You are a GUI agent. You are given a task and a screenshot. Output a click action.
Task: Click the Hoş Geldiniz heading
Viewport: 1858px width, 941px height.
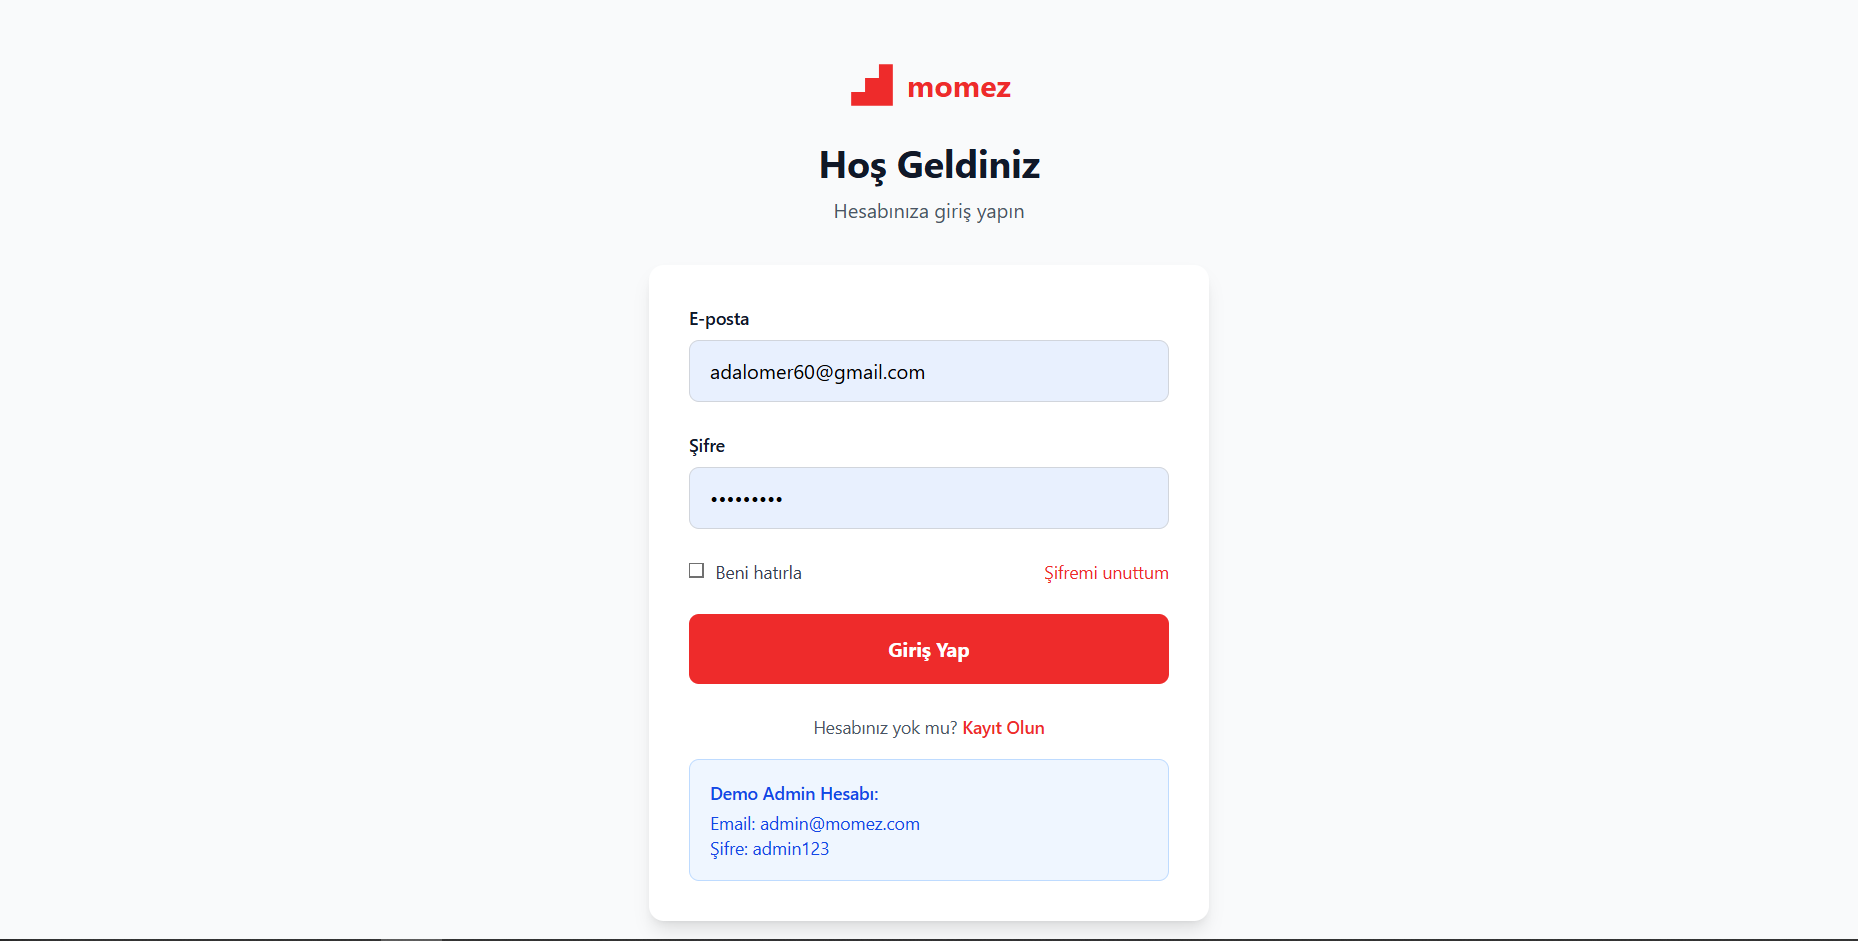[x=929, y=165]
